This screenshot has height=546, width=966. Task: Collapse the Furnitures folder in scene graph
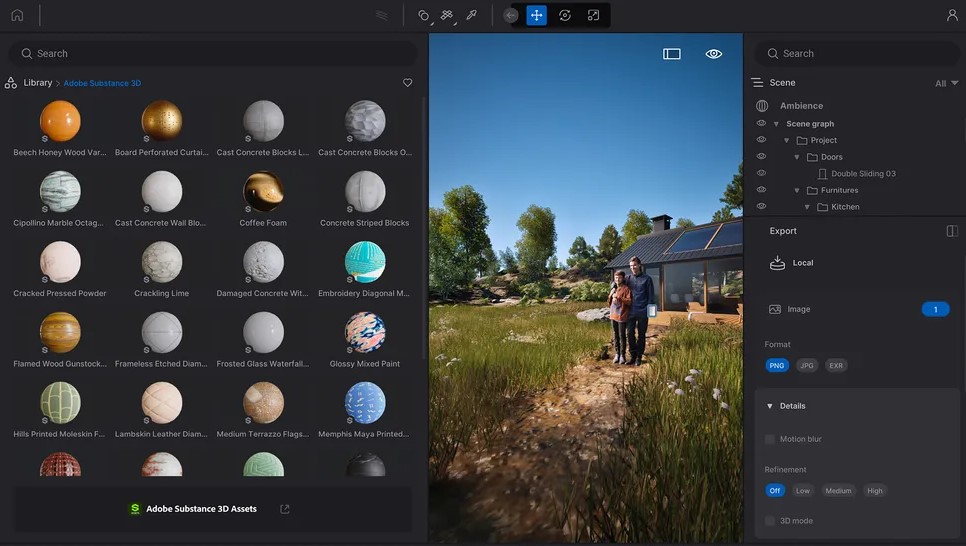pos(797,190)
